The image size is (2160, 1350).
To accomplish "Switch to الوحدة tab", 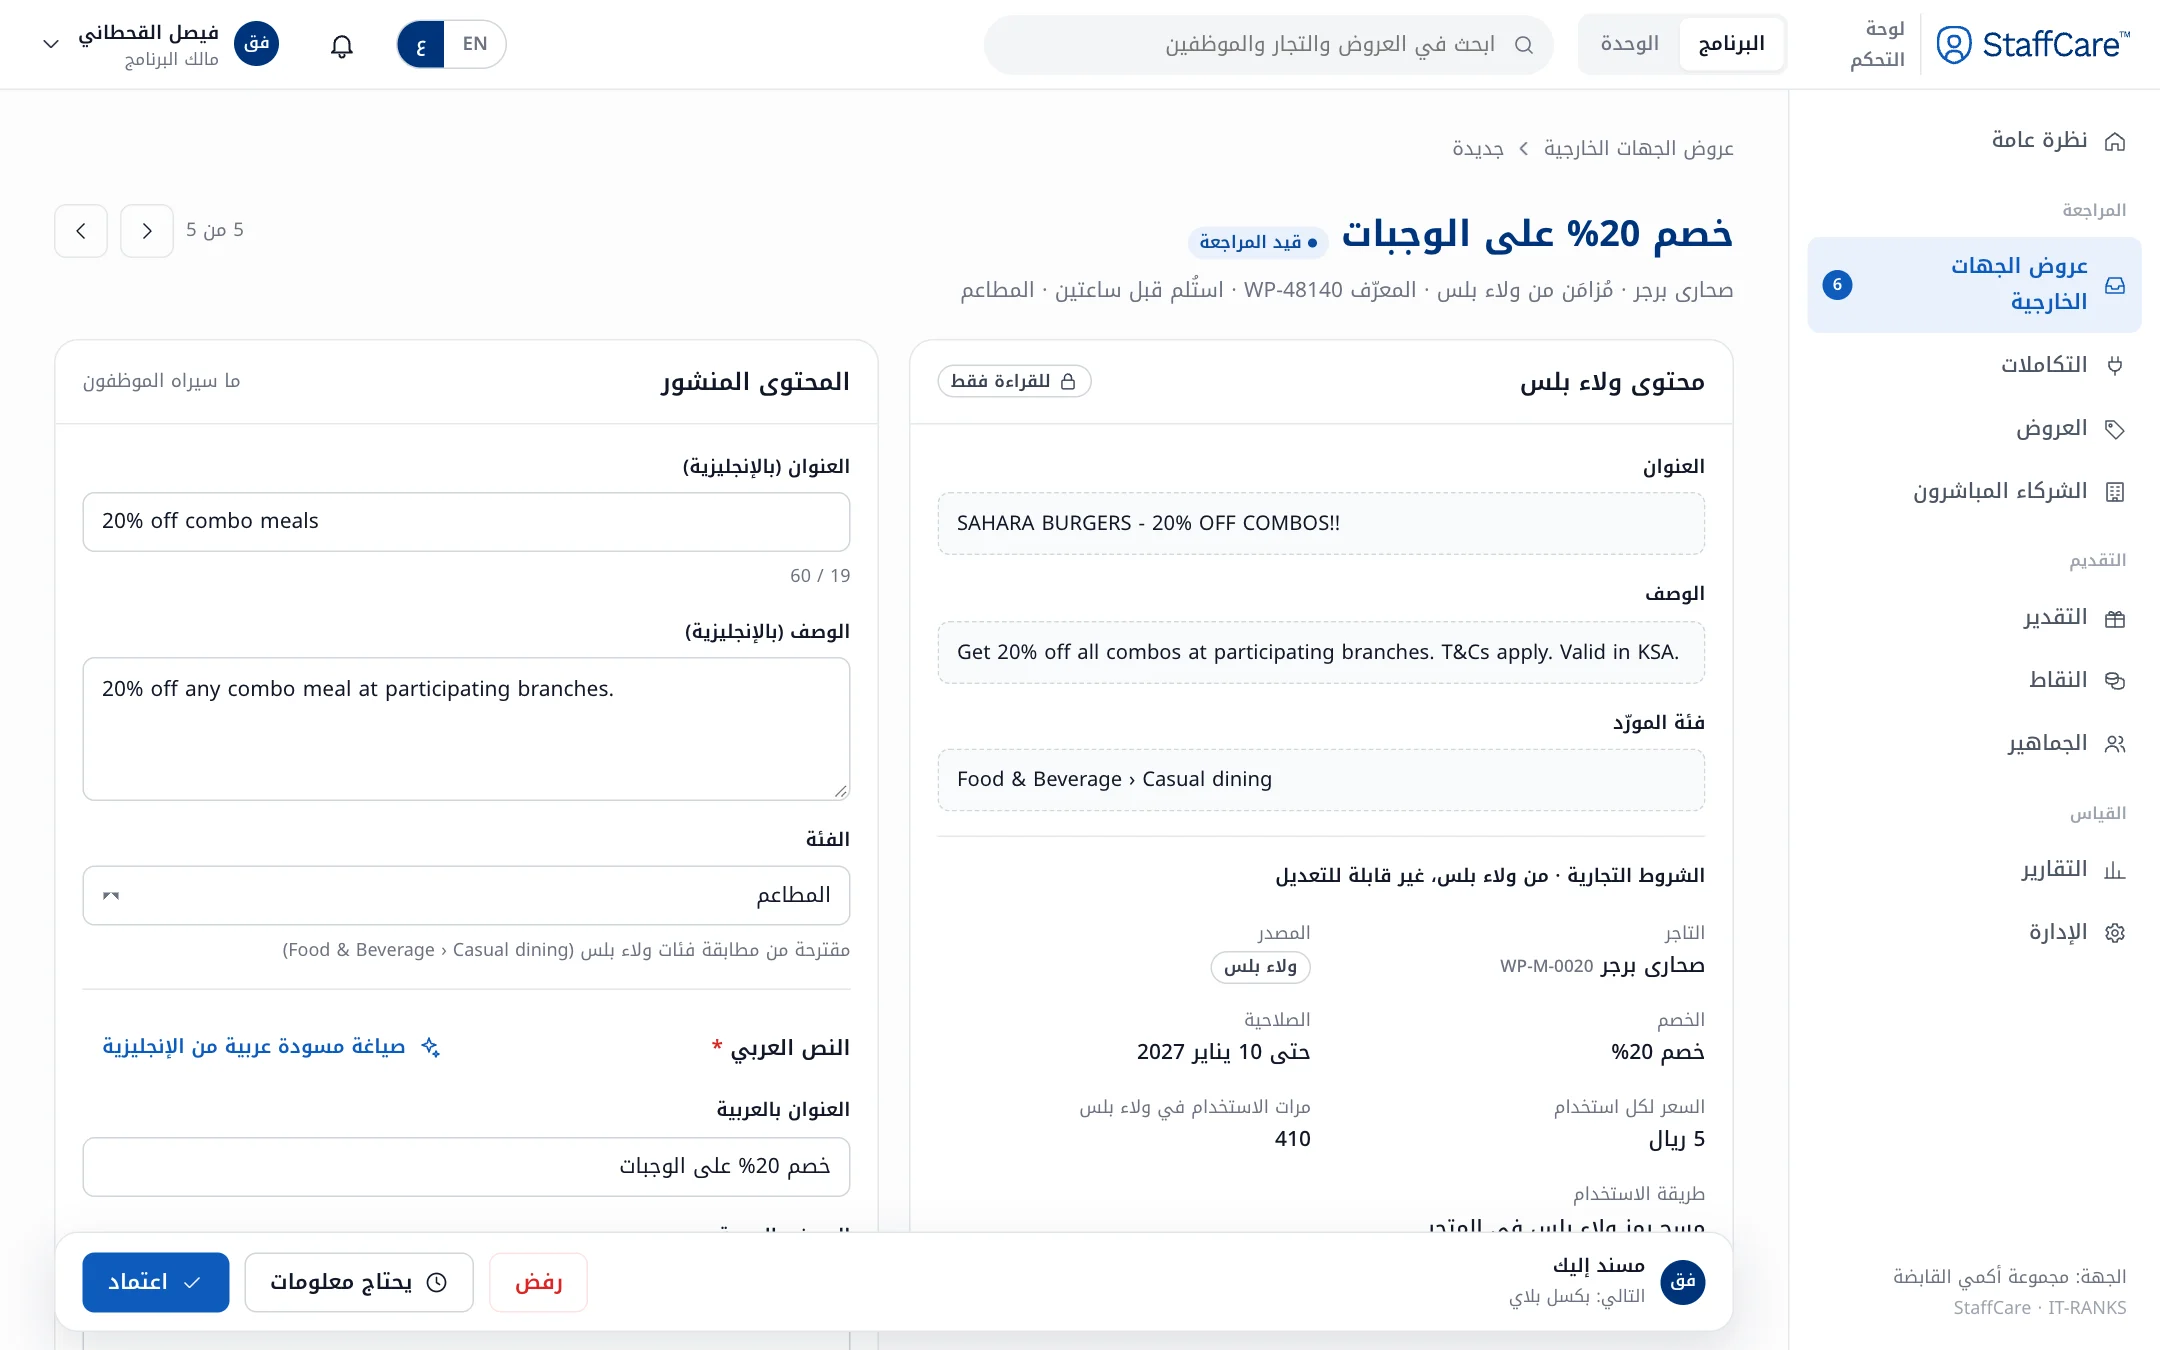I will tap(1629, 44).
